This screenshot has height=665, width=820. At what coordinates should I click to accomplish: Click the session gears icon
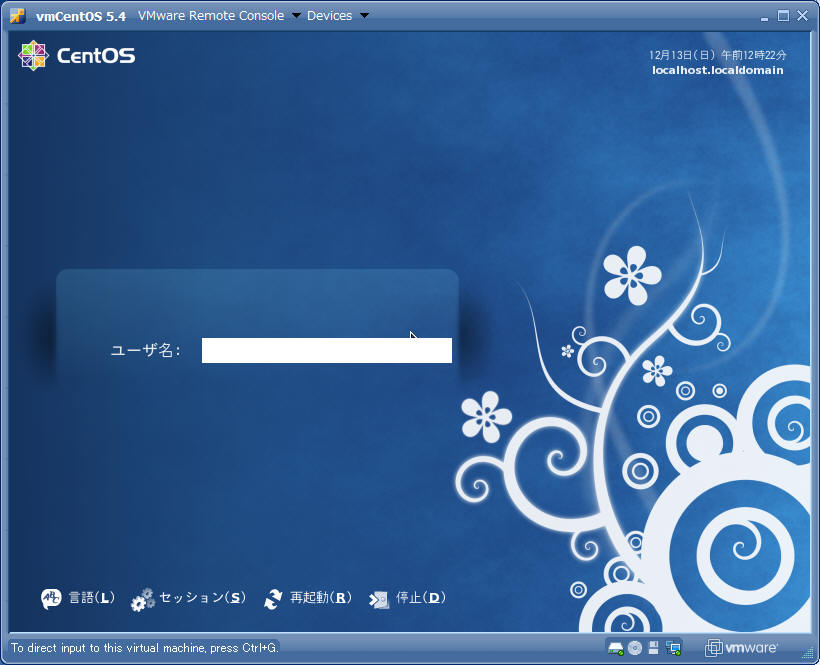[143, 599]
